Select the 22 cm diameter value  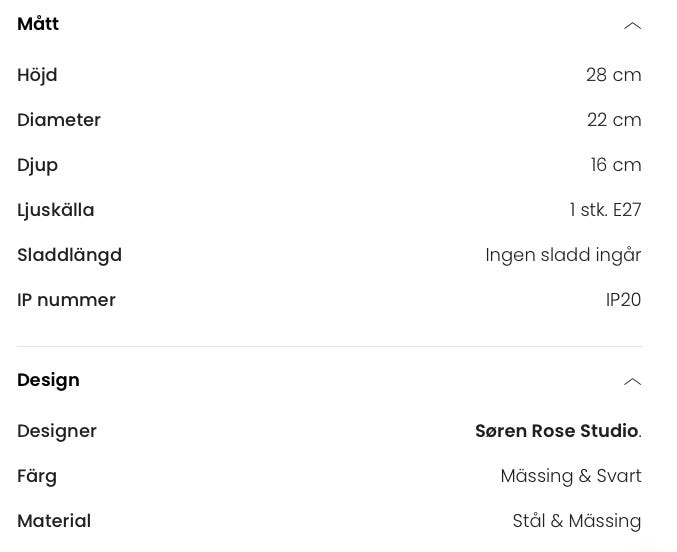coord(614,120)
